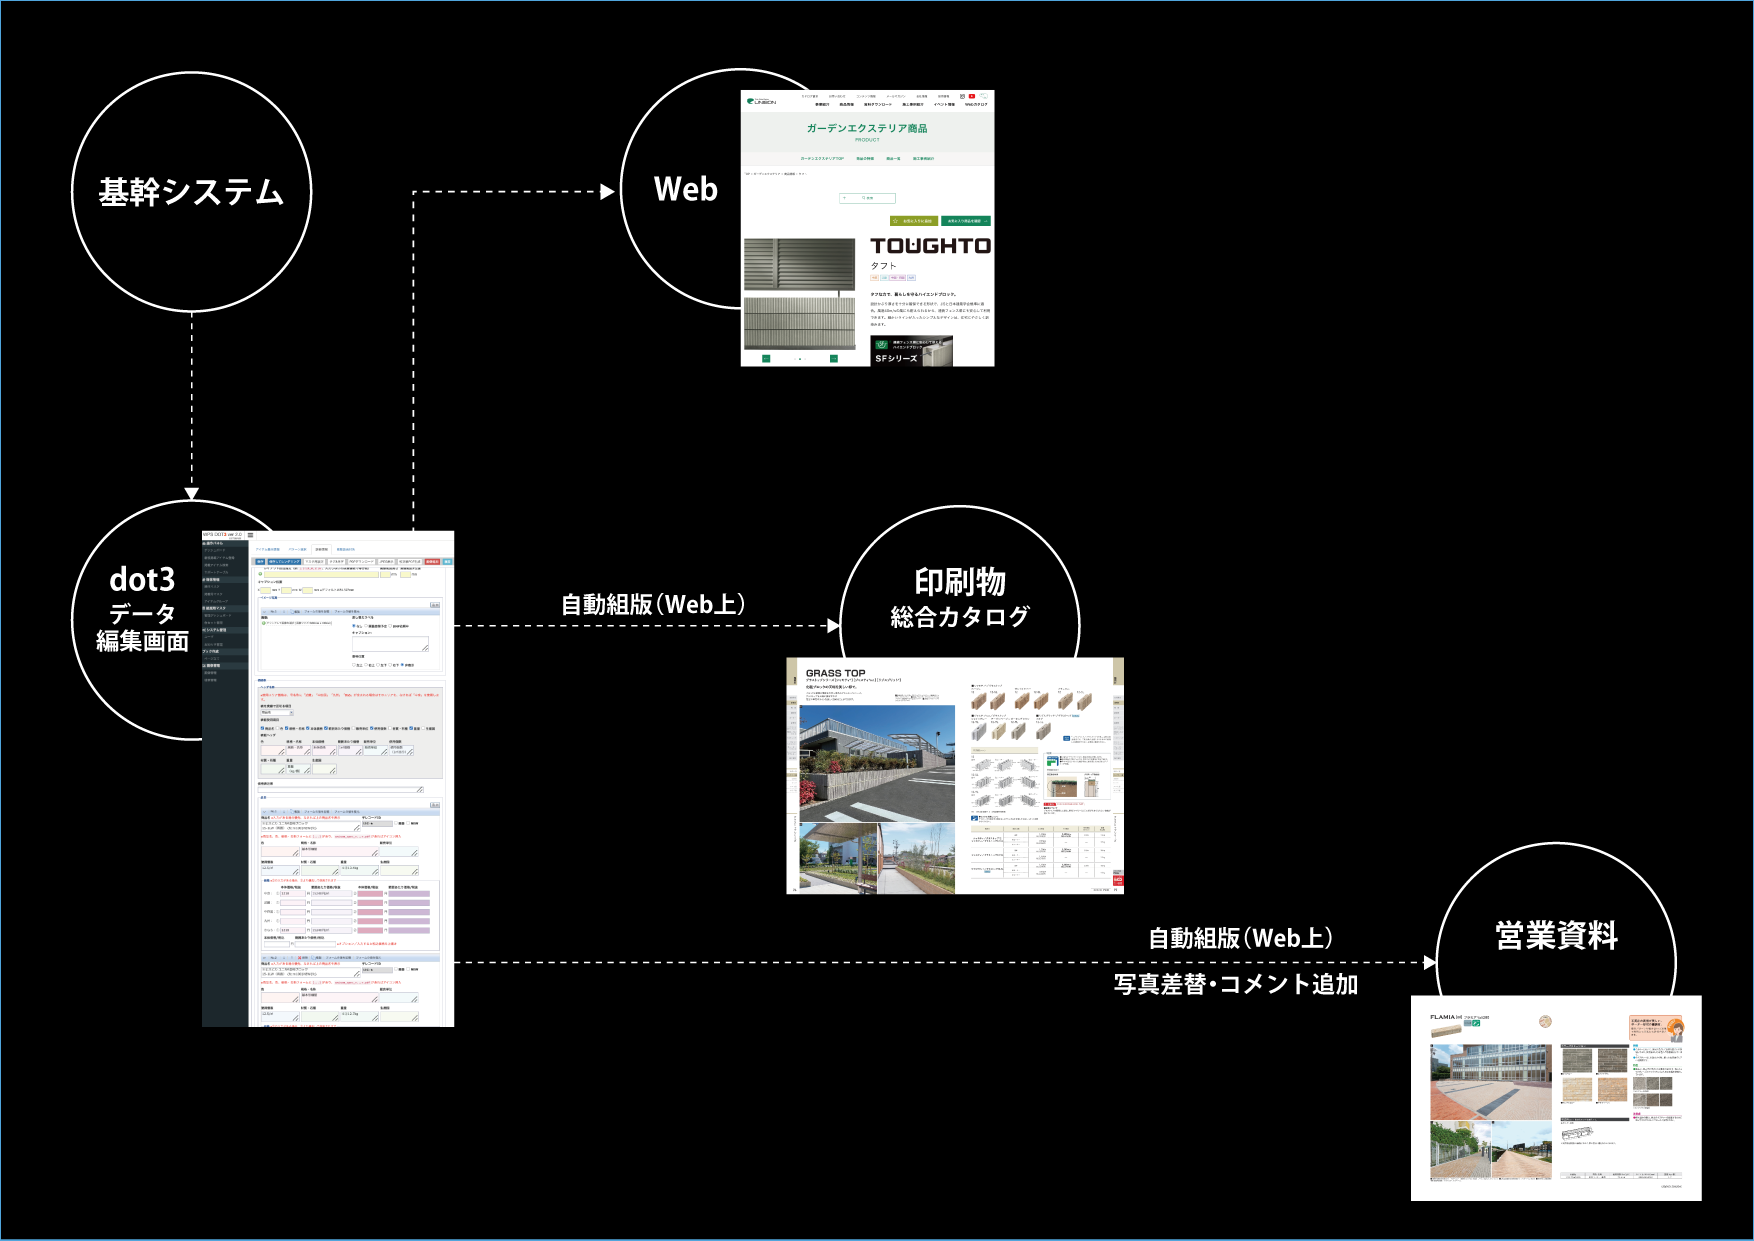Click the red YouTube icon on the Web page
The height and width of the screenshot is (1241, 1754).
(x=972, y=96)
